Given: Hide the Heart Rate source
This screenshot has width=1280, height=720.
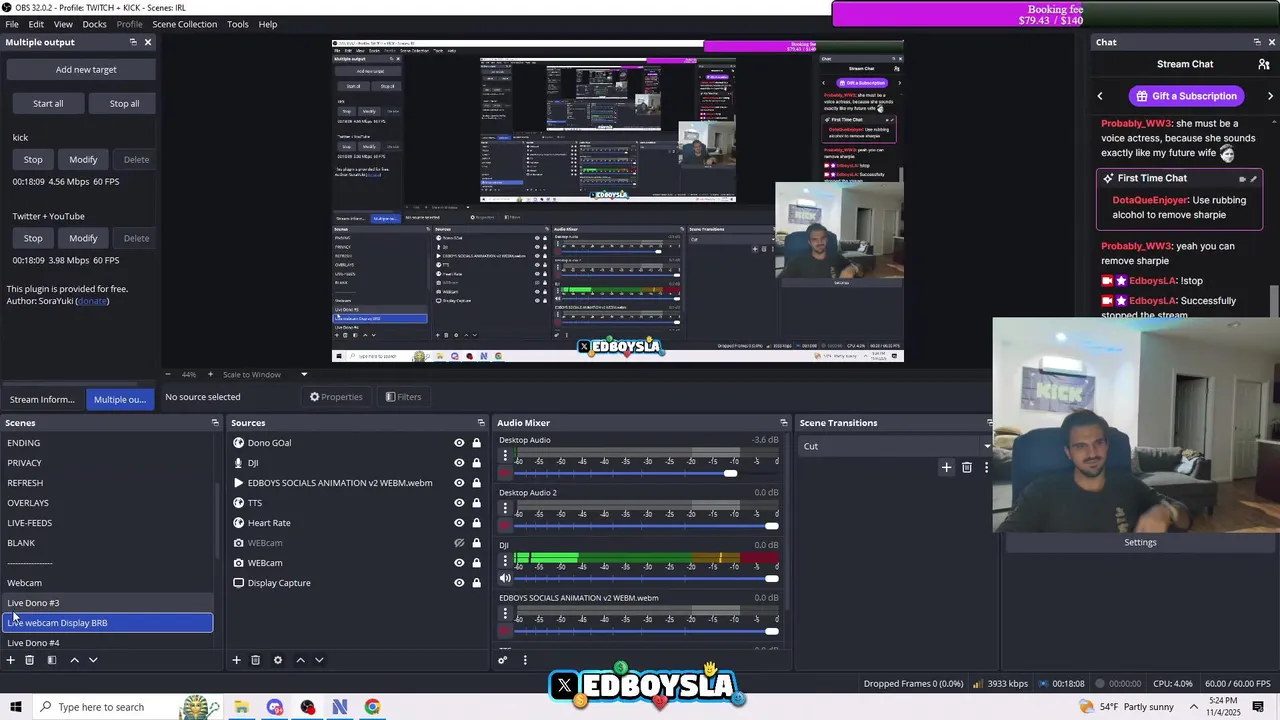Looking at the screenshot, I should point(459,523).
